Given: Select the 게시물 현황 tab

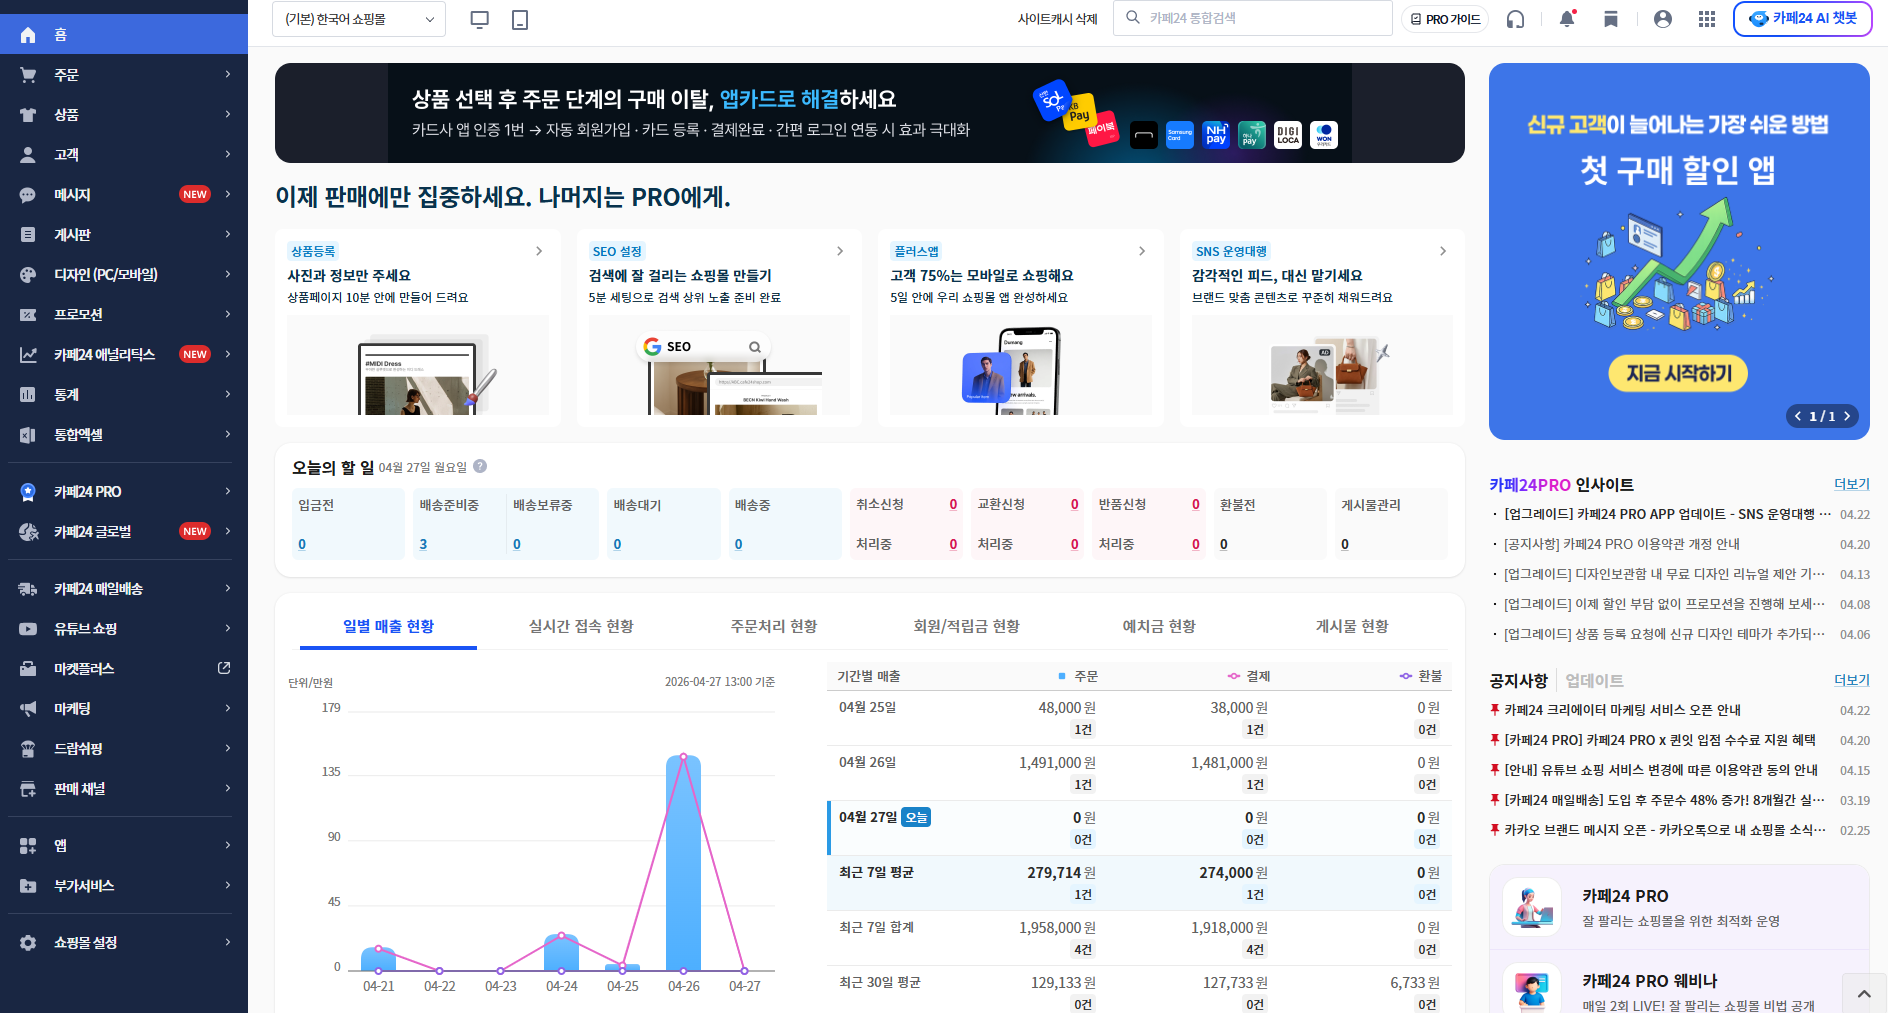Looking at the screenshot, I should pyautogui.click(x=1352, y=626).
